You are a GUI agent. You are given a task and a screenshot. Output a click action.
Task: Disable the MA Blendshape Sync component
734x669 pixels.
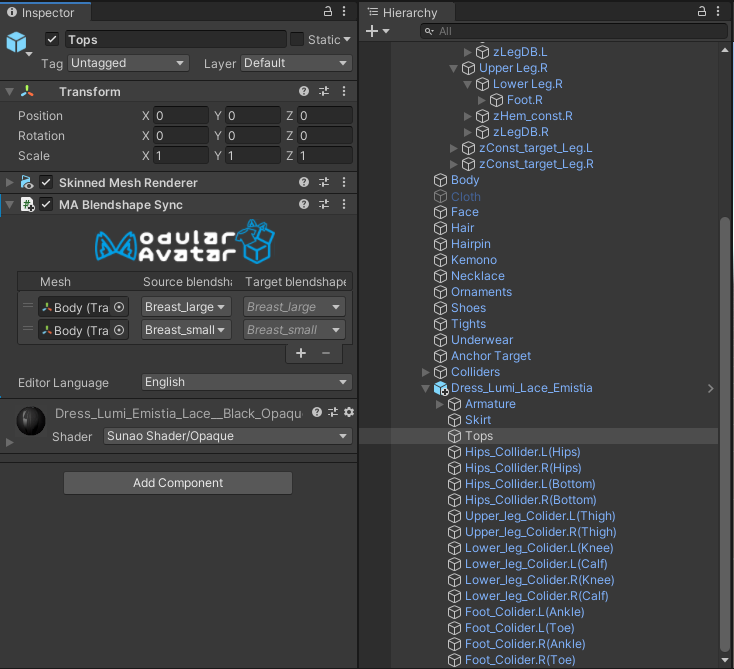[x=46, y=205]
